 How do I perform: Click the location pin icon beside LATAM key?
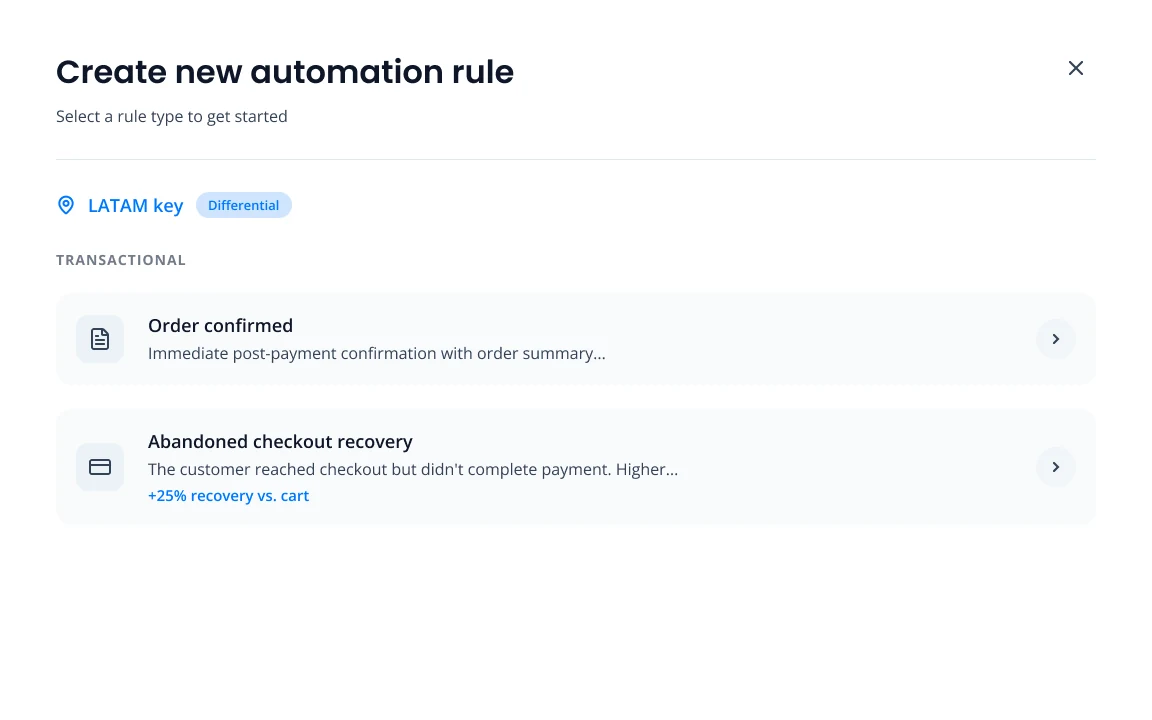coord(66,205)
